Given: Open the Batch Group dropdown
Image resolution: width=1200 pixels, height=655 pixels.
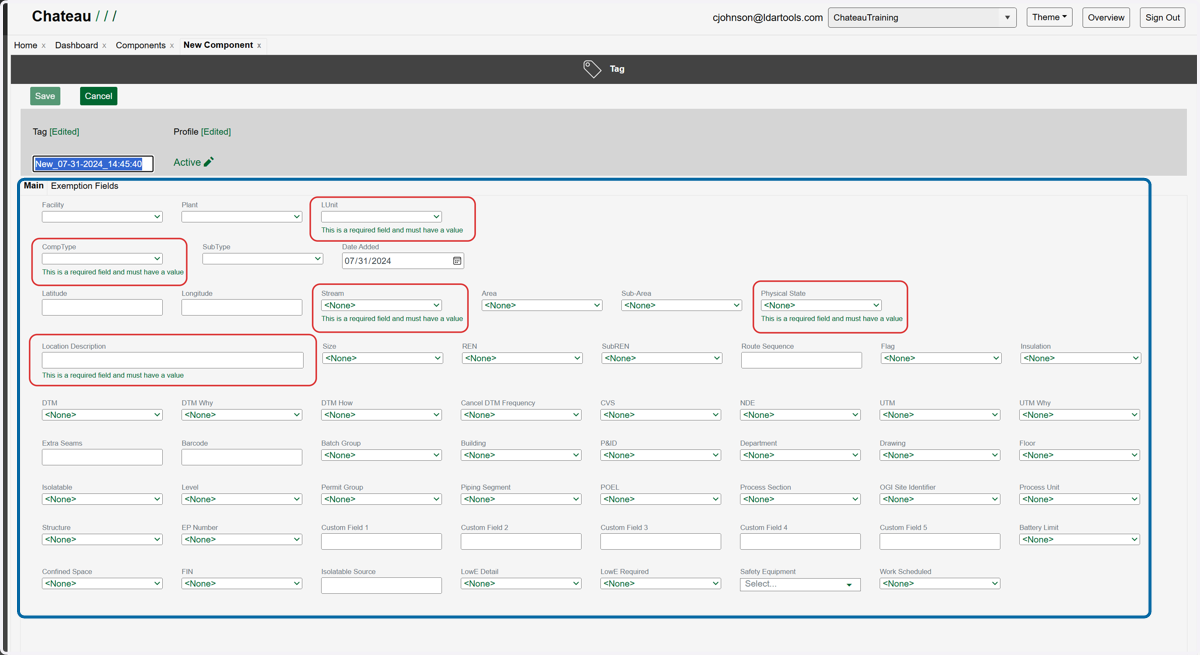Looking at the screenshot, I should [x=381, y=455].
